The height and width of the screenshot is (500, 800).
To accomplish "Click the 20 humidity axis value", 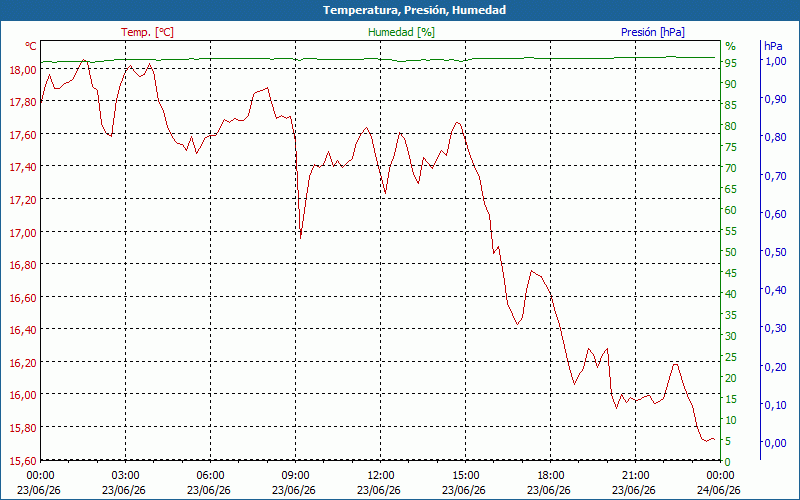I will click(731, 379).
